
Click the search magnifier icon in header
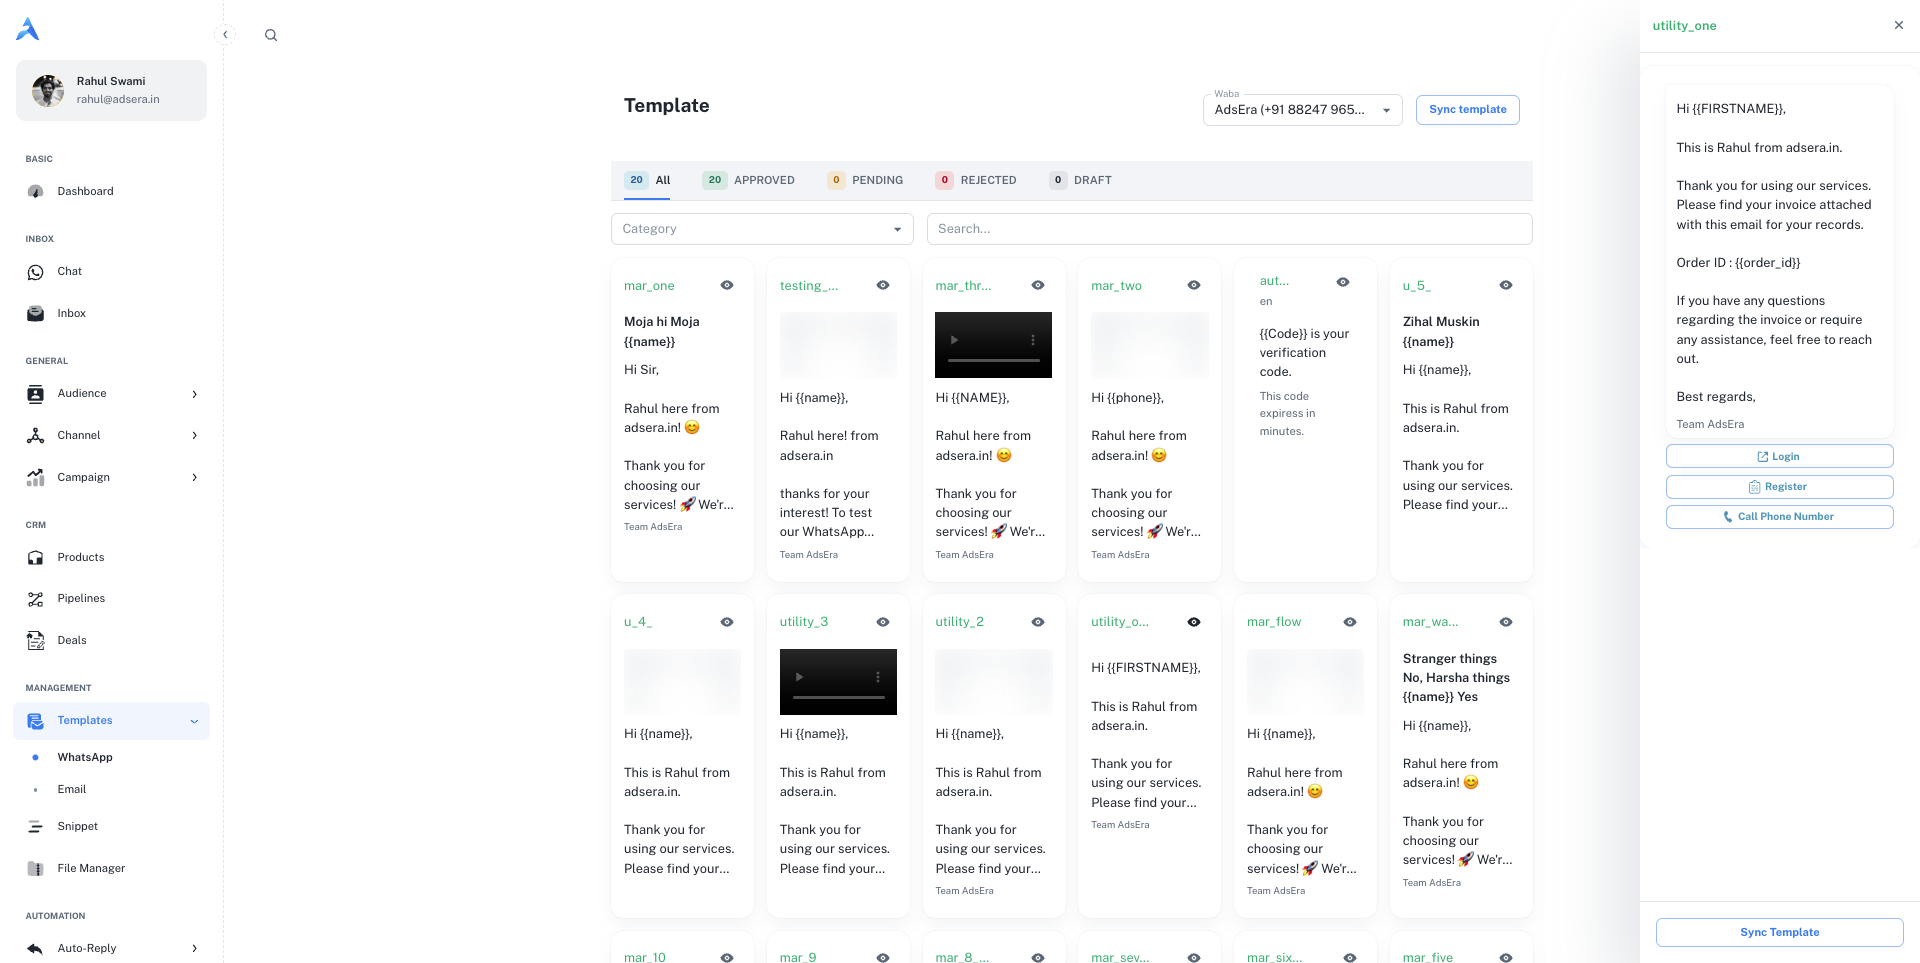pos(271,35)
